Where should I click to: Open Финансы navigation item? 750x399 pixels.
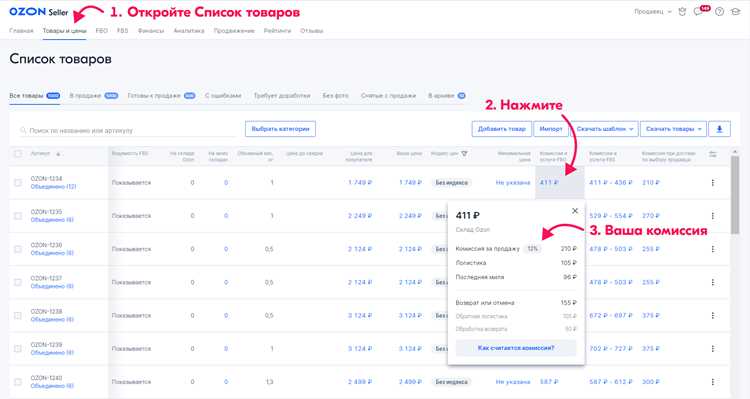151,31
